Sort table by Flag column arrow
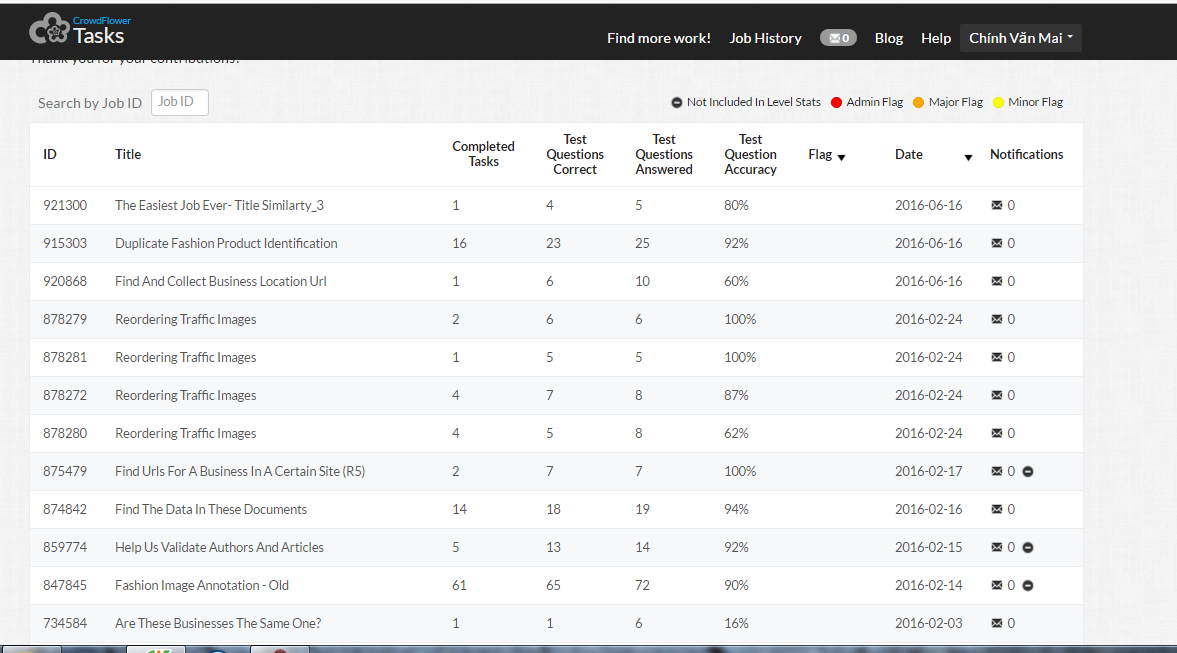 tap(841, 157)
